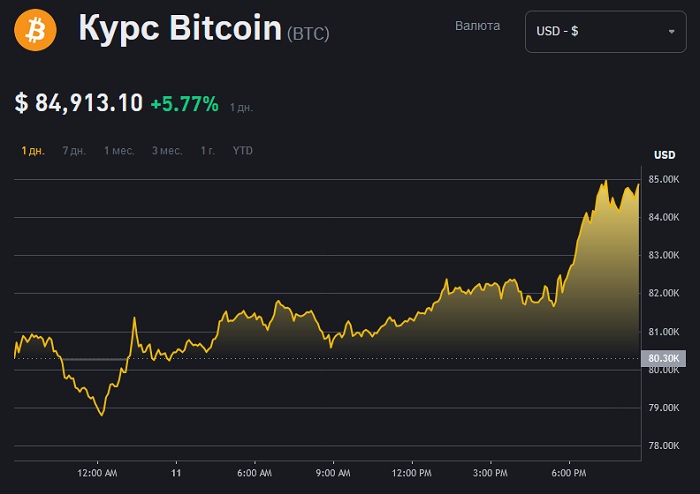Click the 11 date axis label

click(176, 473)
